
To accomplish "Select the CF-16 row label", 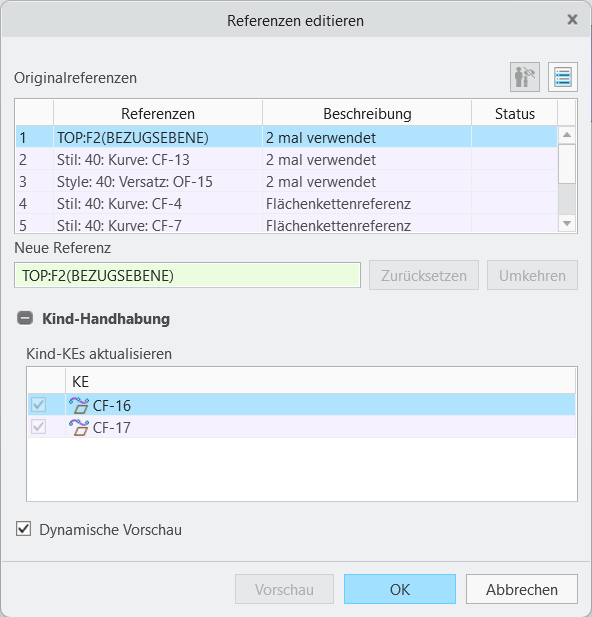I will tap(112, 405).
